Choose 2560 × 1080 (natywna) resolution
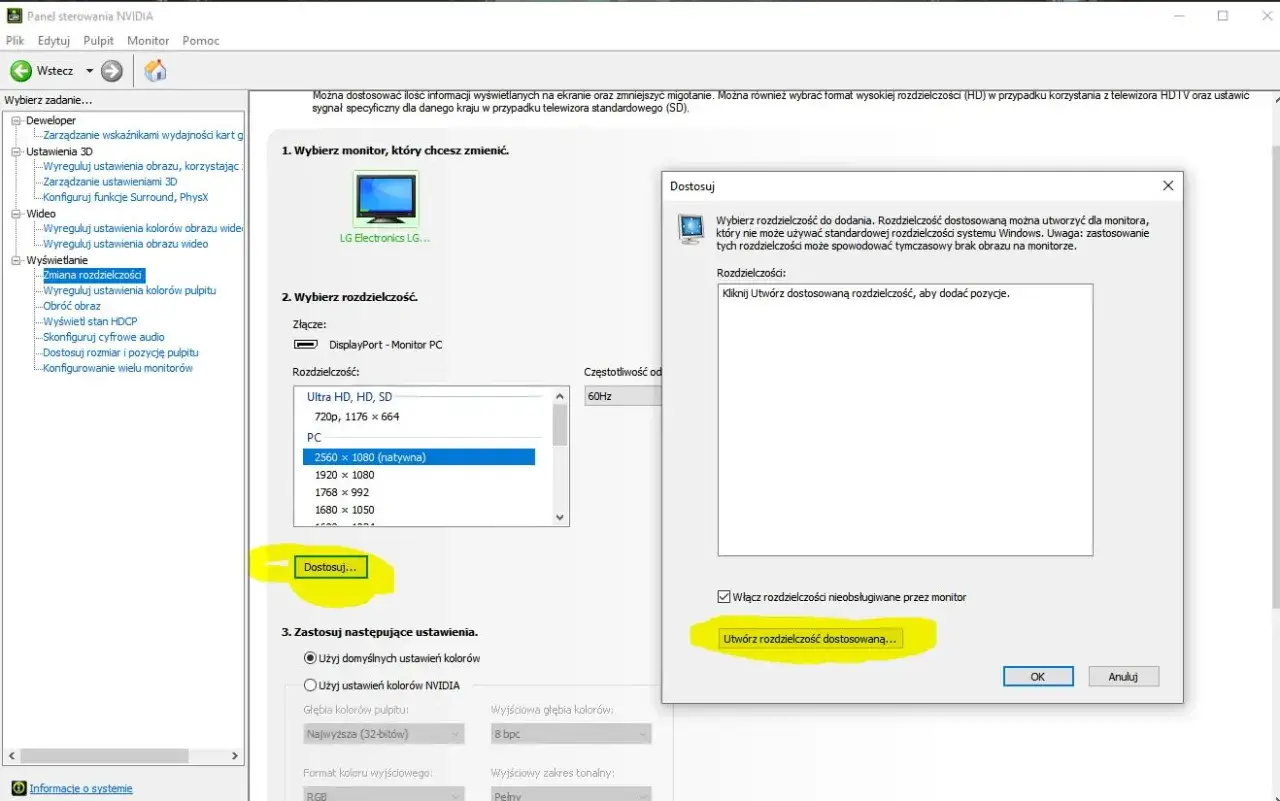 pyautogui.click(x=419, y=457)
